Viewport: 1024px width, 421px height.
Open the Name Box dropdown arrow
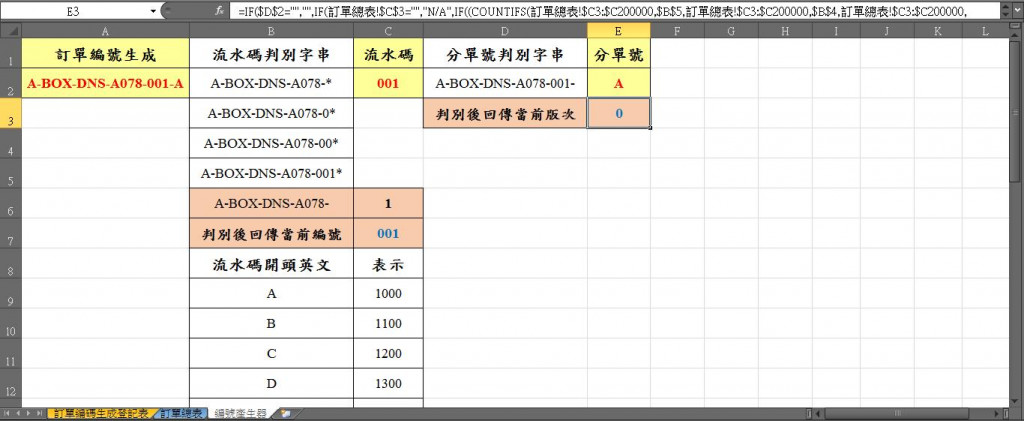tap(153, 11)
